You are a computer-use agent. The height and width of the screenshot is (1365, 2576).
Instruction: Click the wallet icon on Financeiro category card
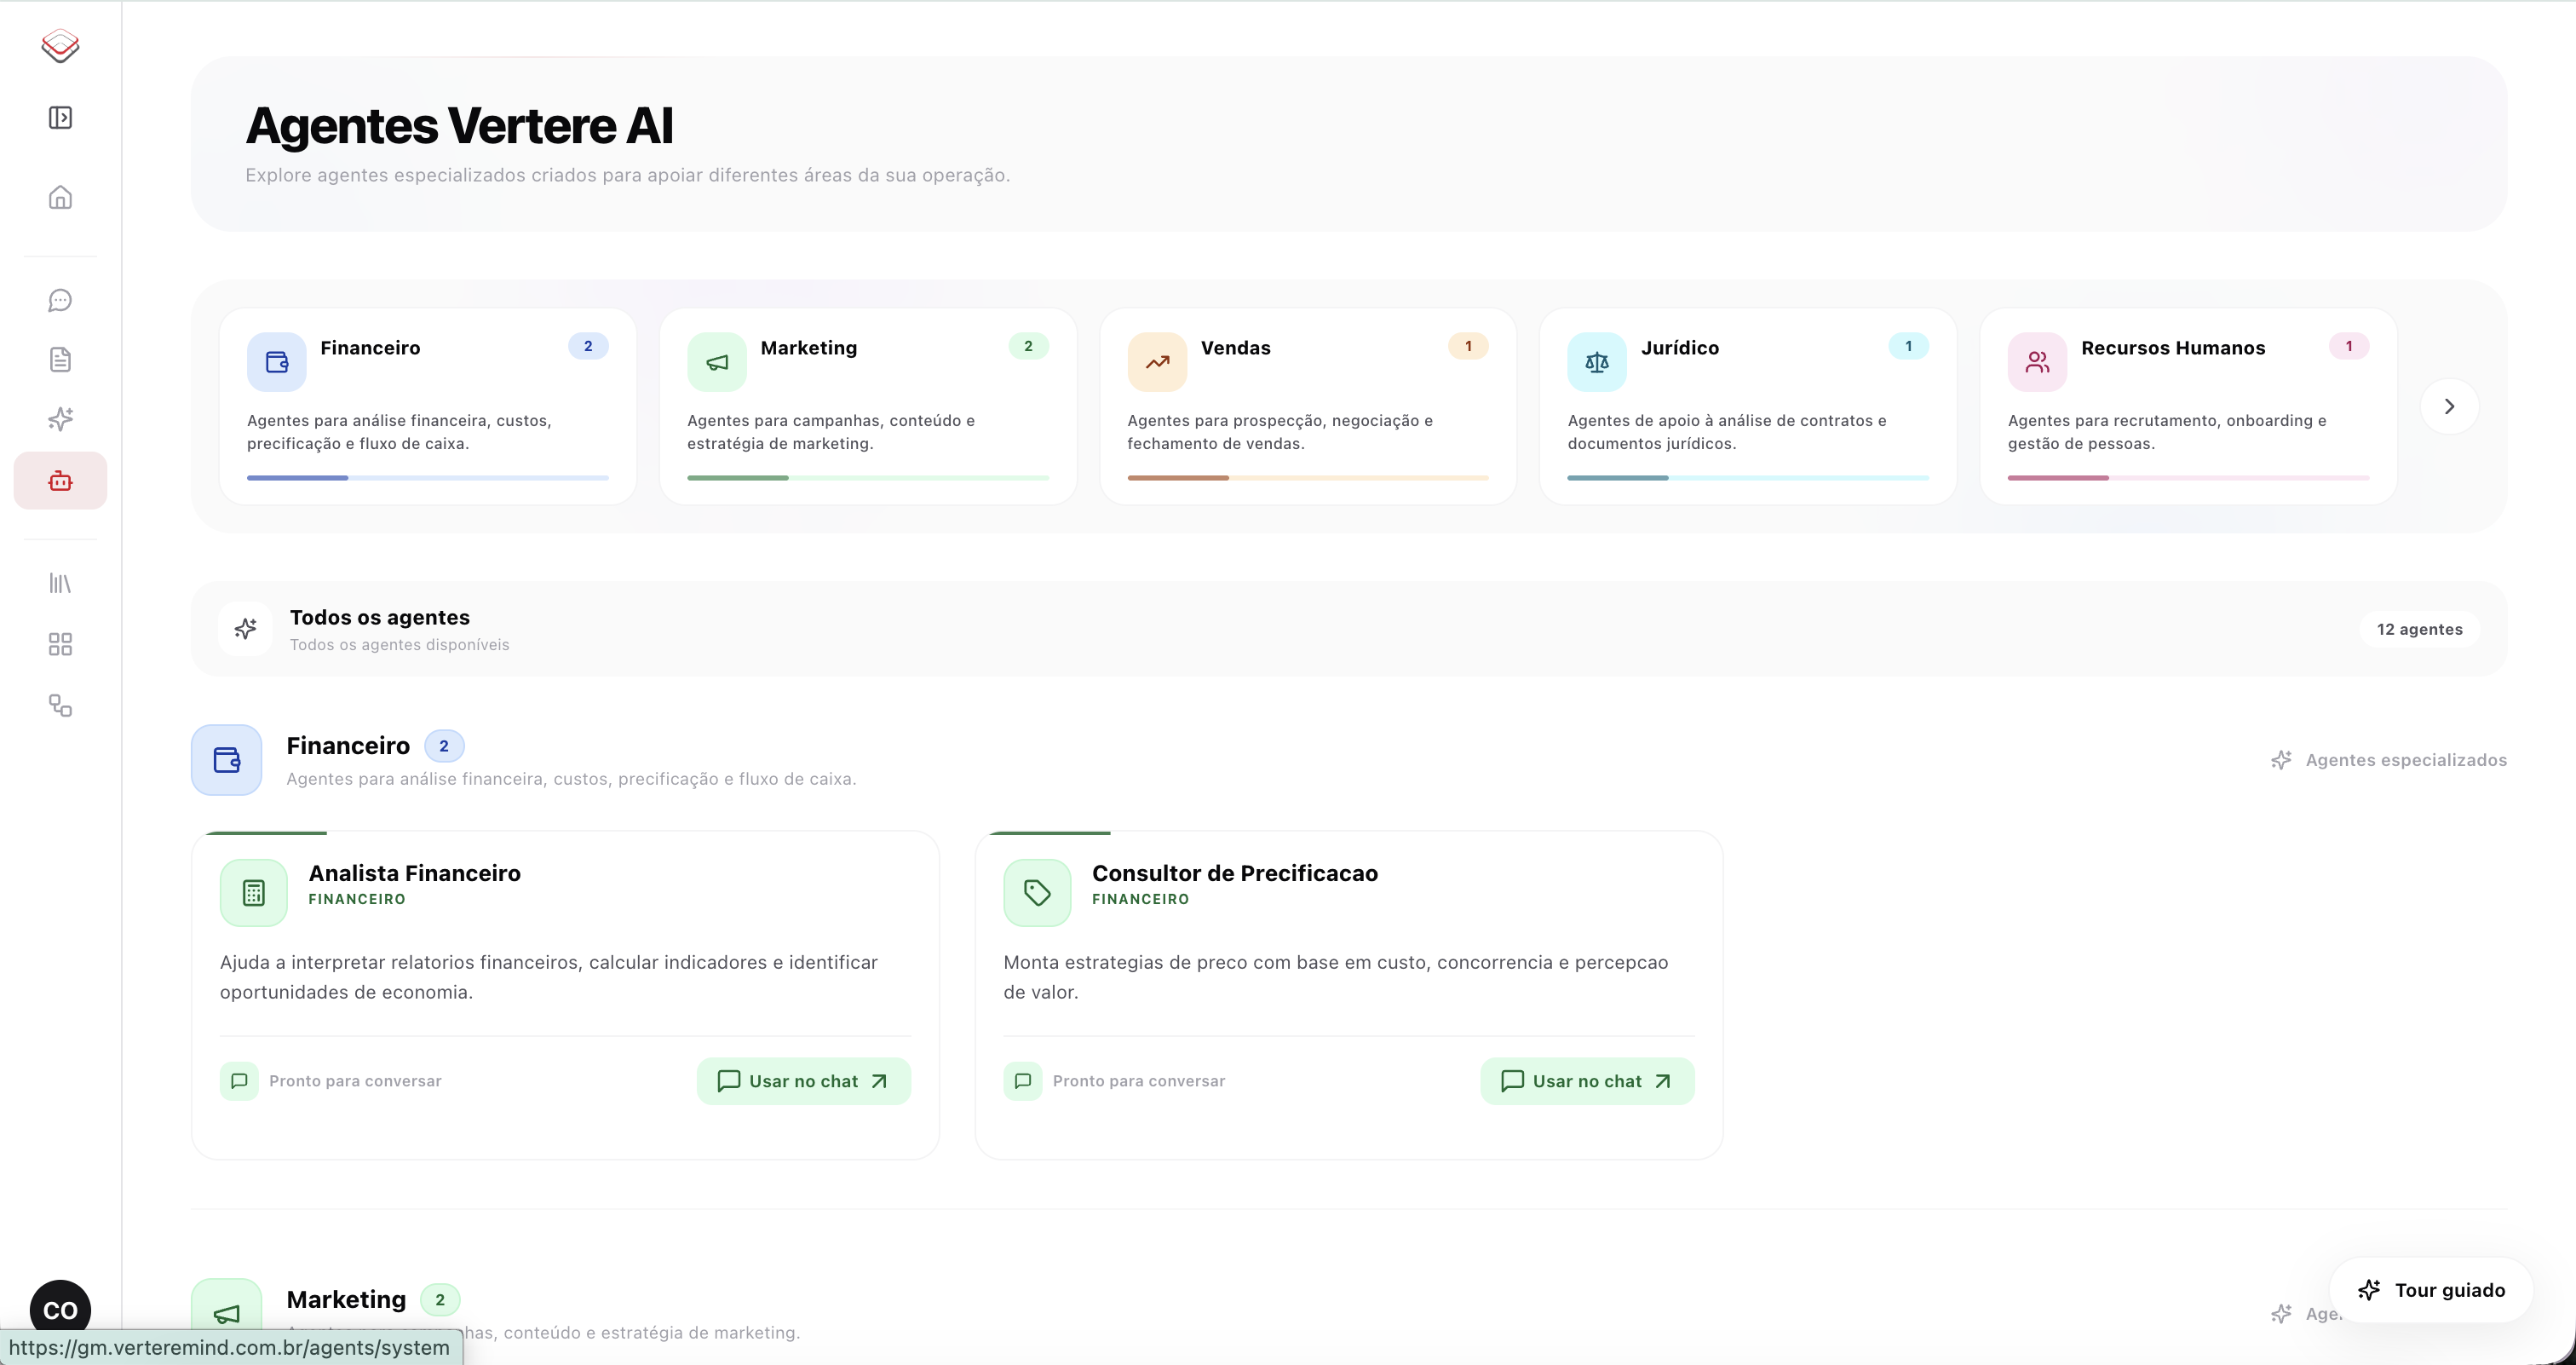click(x=277, y=362)
